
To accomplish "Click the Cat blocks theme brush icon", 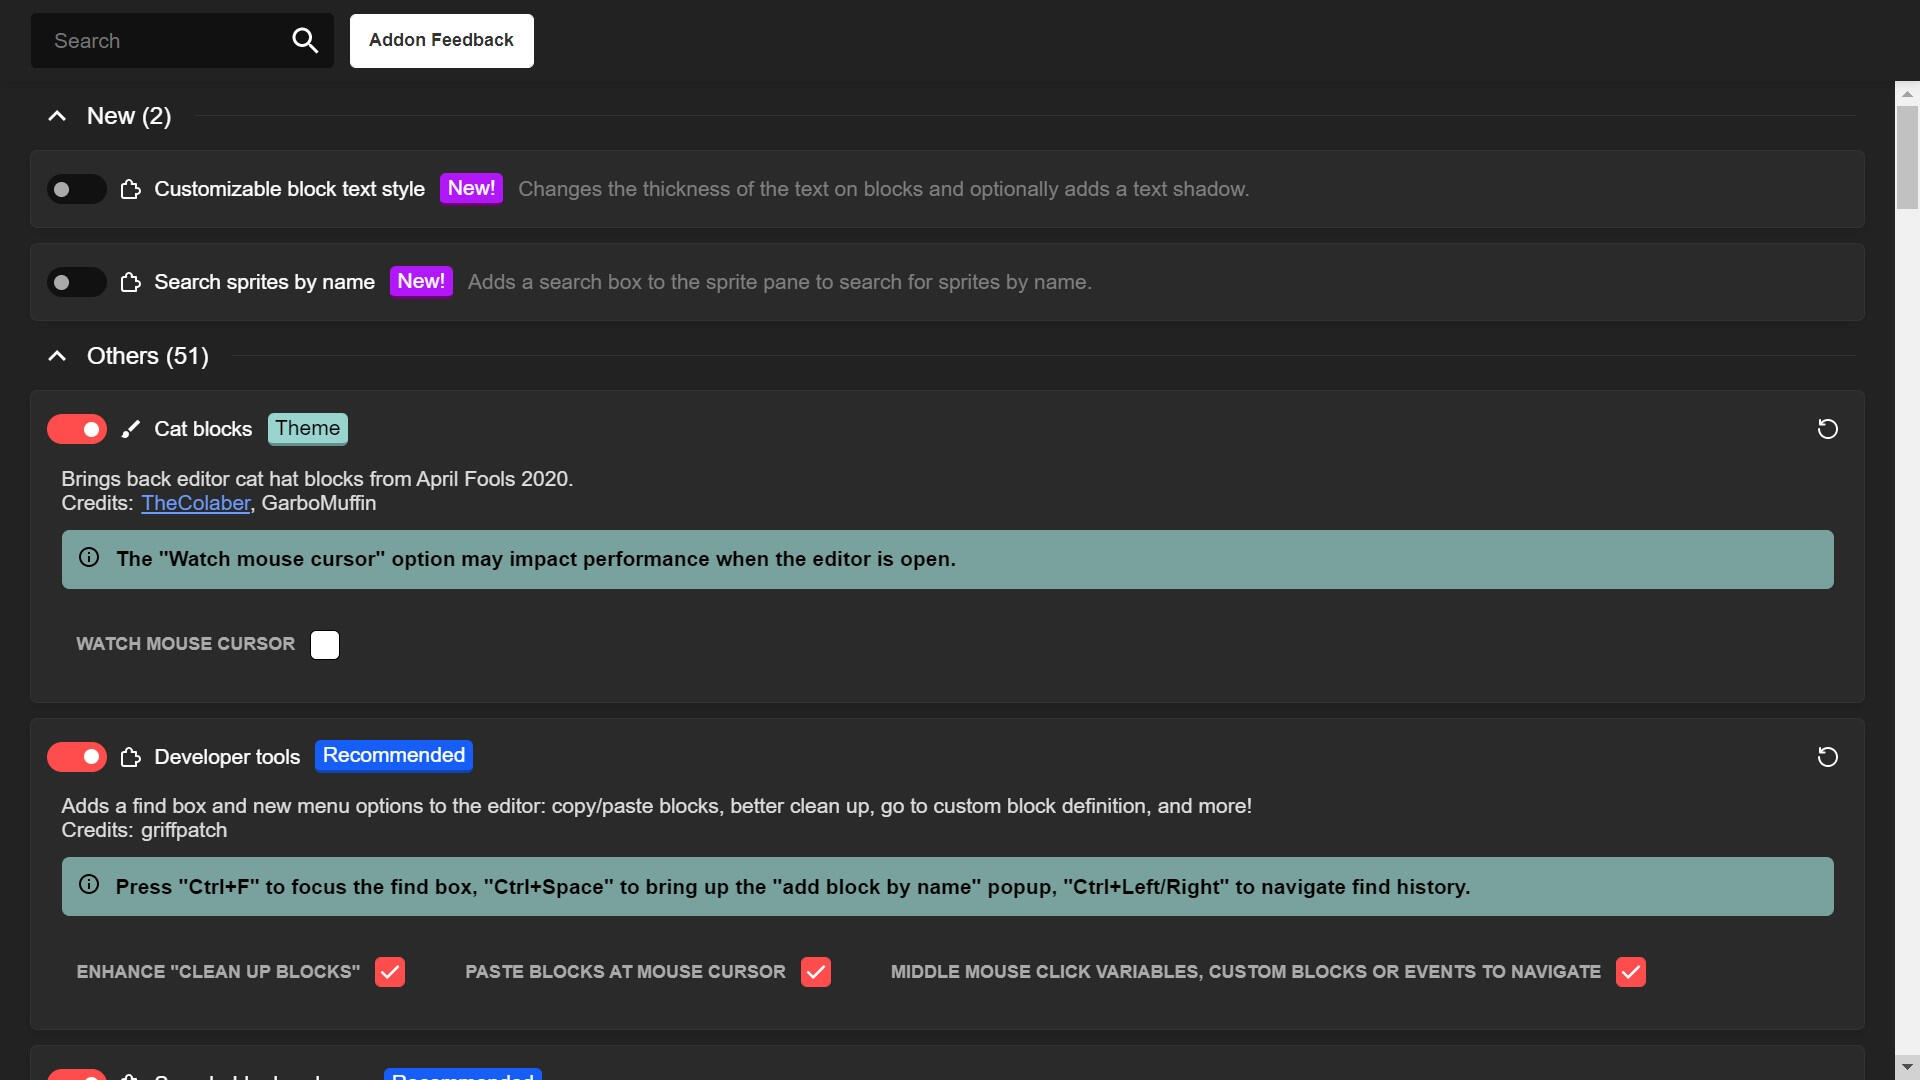I will 130,429.
